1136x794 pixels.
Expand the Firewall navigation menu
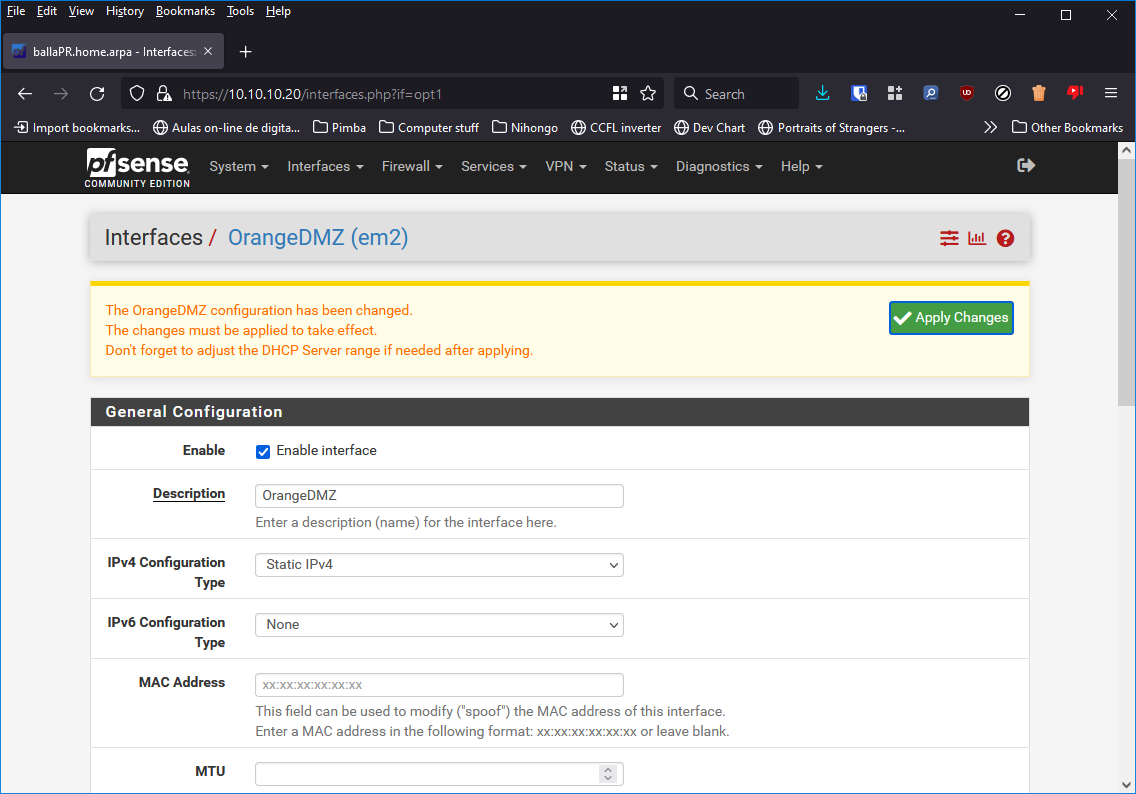[x=411, y=167]
